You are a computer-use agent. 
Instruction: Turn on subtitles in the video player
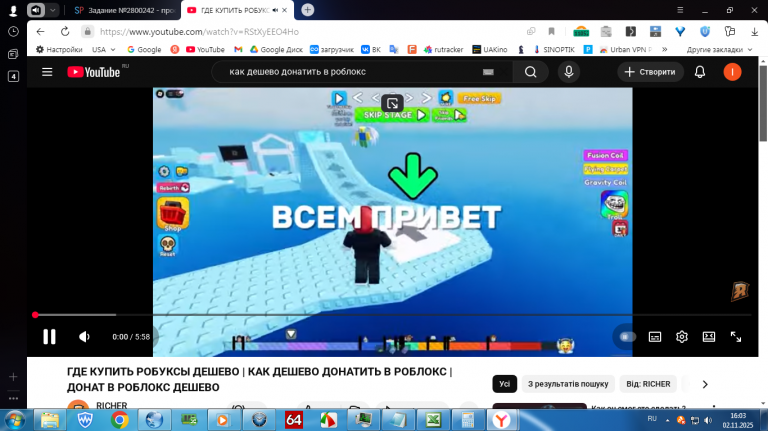pyautogui.click(x=655, y=337)
